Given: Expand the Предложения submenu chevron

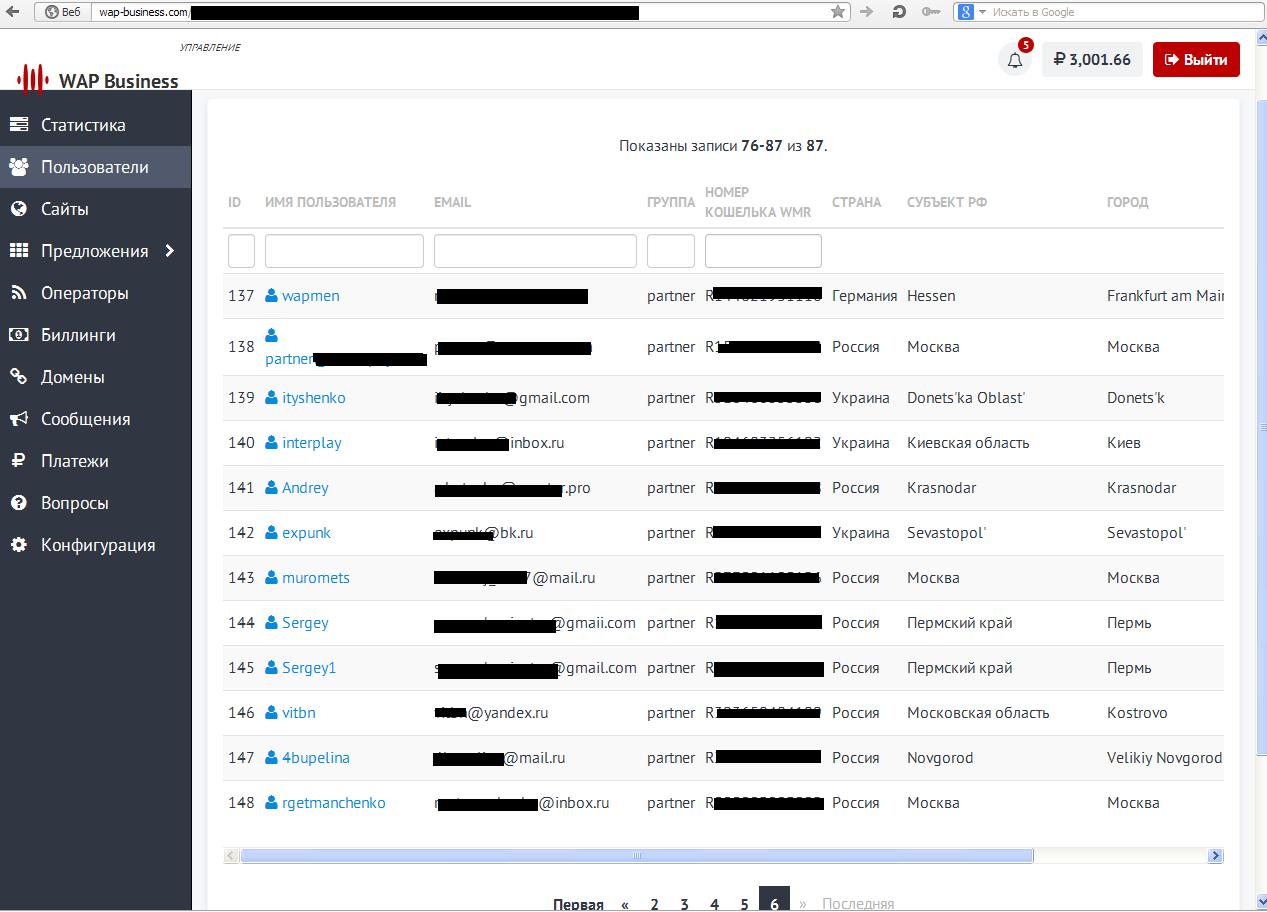Looking at the screenshot, I should click(x=170, y=251).
